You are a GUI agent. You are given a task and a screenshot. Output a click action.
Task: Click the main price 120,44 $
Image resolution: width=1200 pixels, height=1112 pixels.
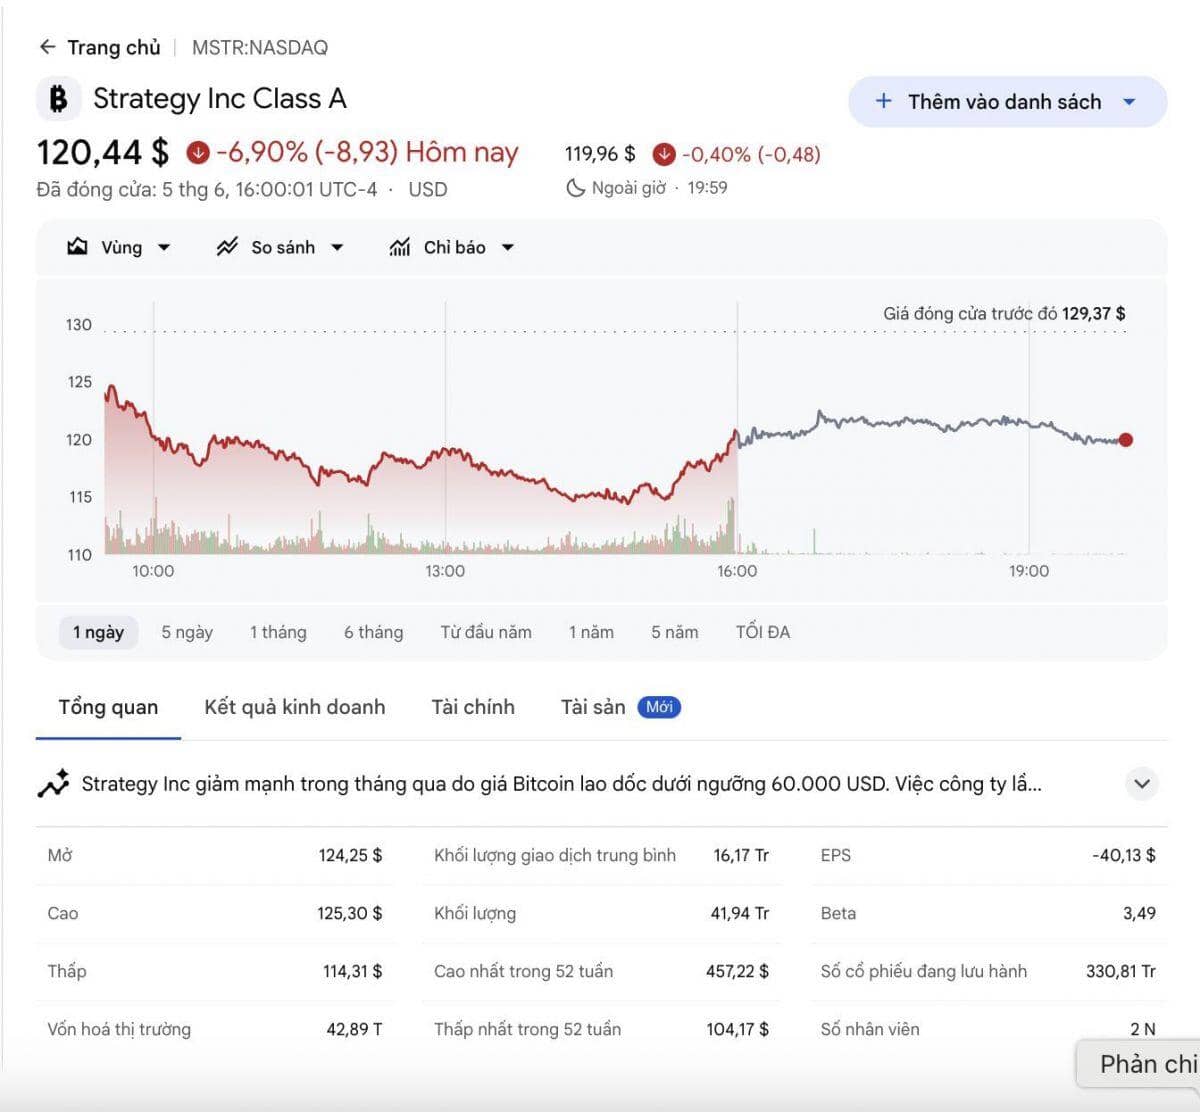pyautogui.click(x=103, y=152)
